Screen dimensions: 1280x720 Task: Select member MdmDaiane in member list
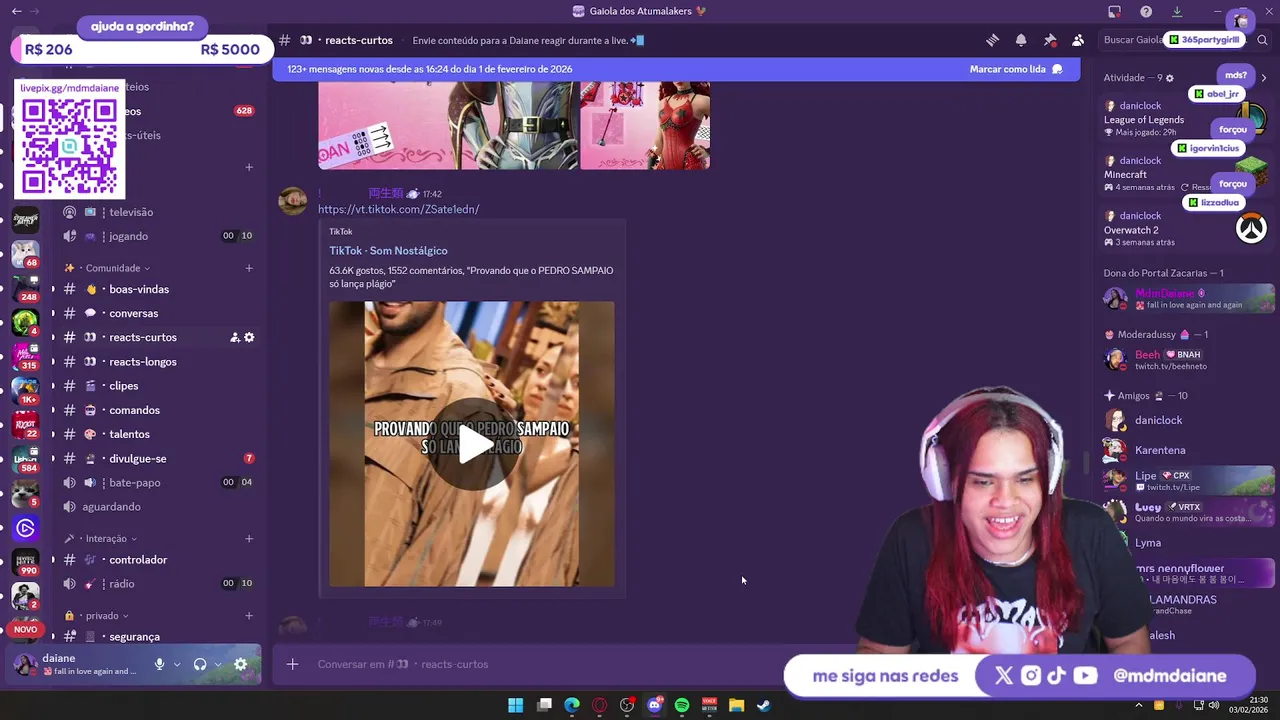1187,299
